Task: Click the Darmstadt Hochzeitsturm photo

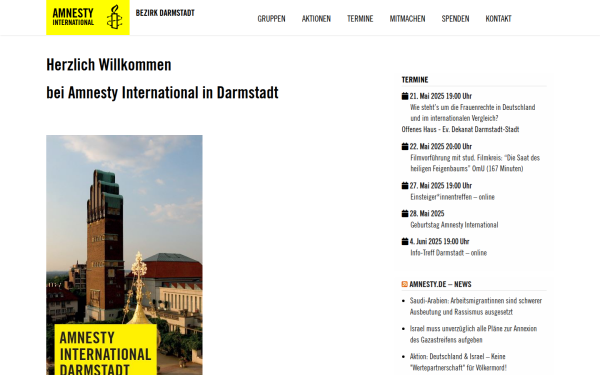Action: point(124,255)
